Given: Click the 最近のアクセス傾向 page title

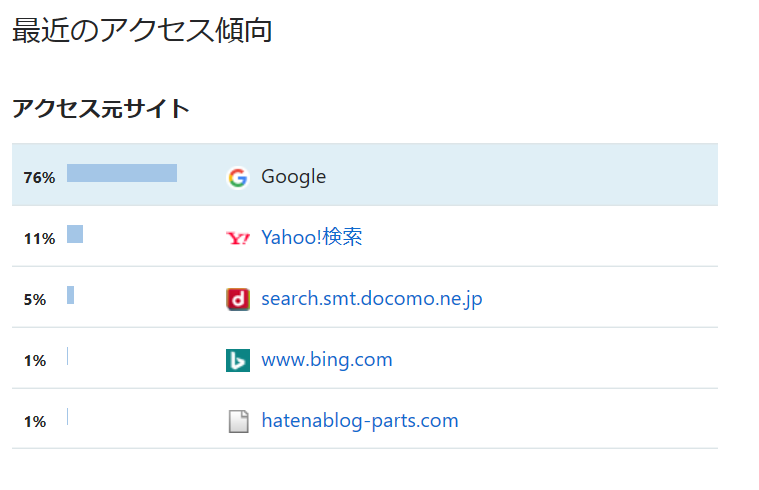Looking at the screenshot, I should [x=142, y=31].
